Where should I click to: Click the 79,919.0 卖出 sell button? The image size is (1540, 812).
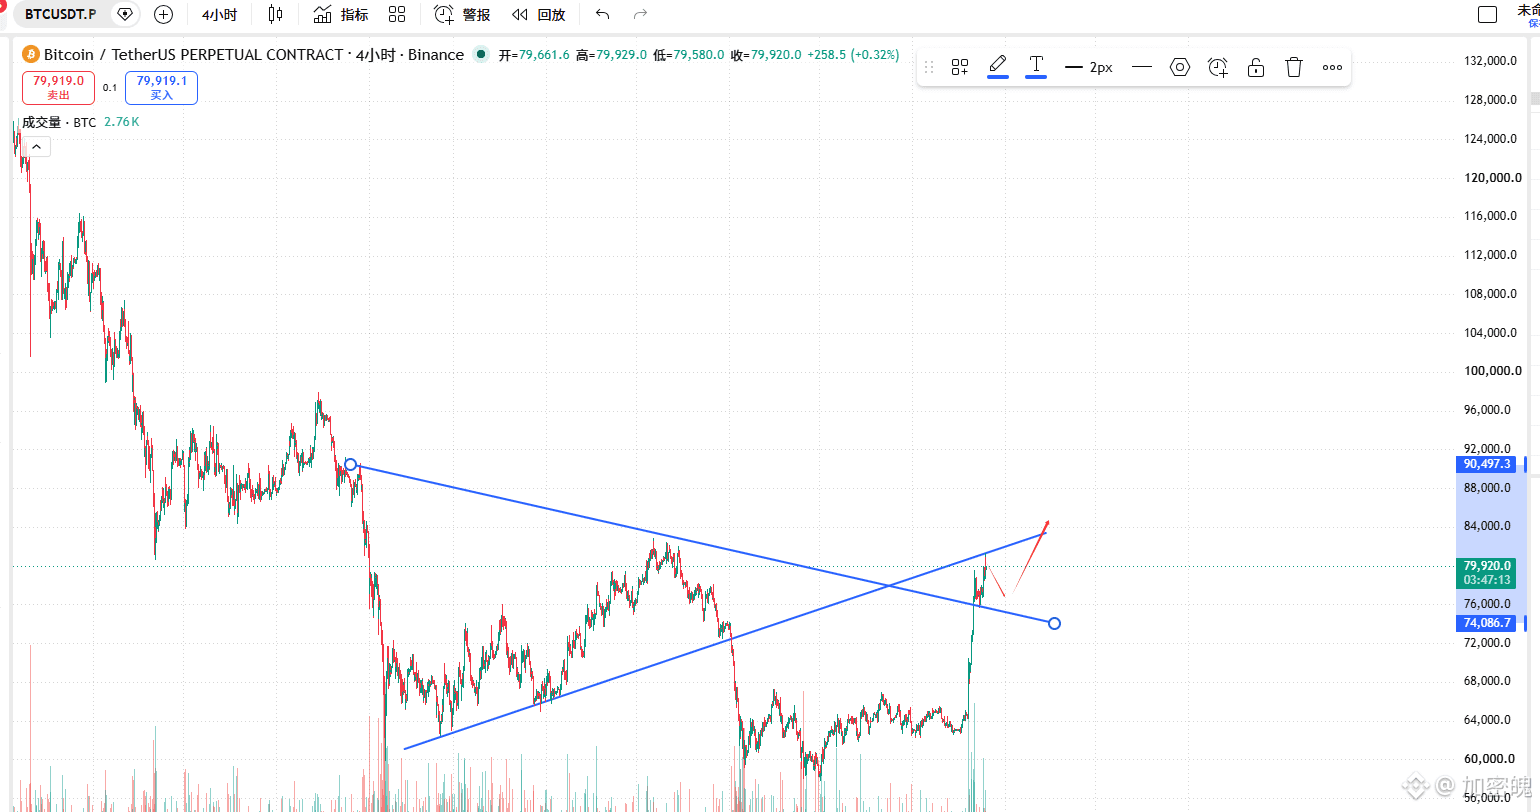point(59,88)
